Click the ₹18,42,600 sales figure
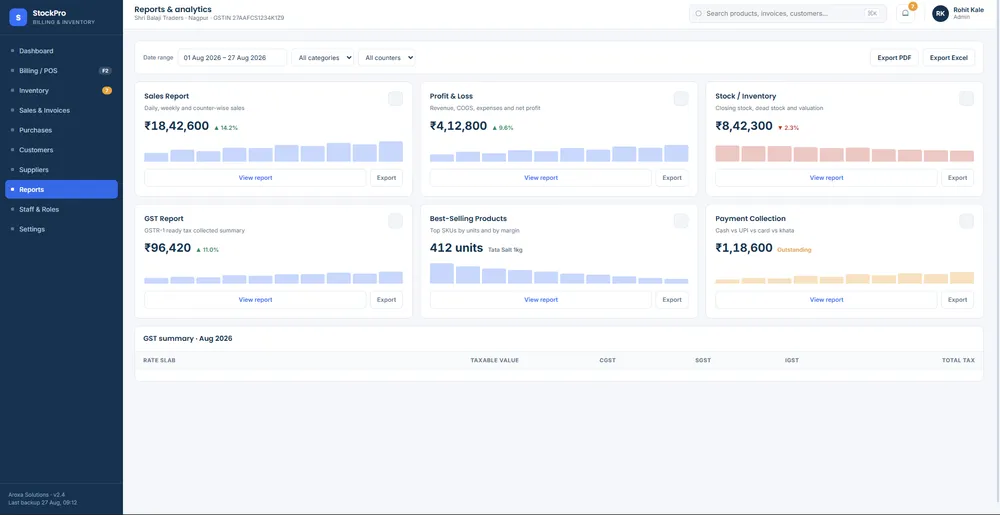Image resolution: width=1000 pixels, height=515 pixels. click(x=177, y=126)
